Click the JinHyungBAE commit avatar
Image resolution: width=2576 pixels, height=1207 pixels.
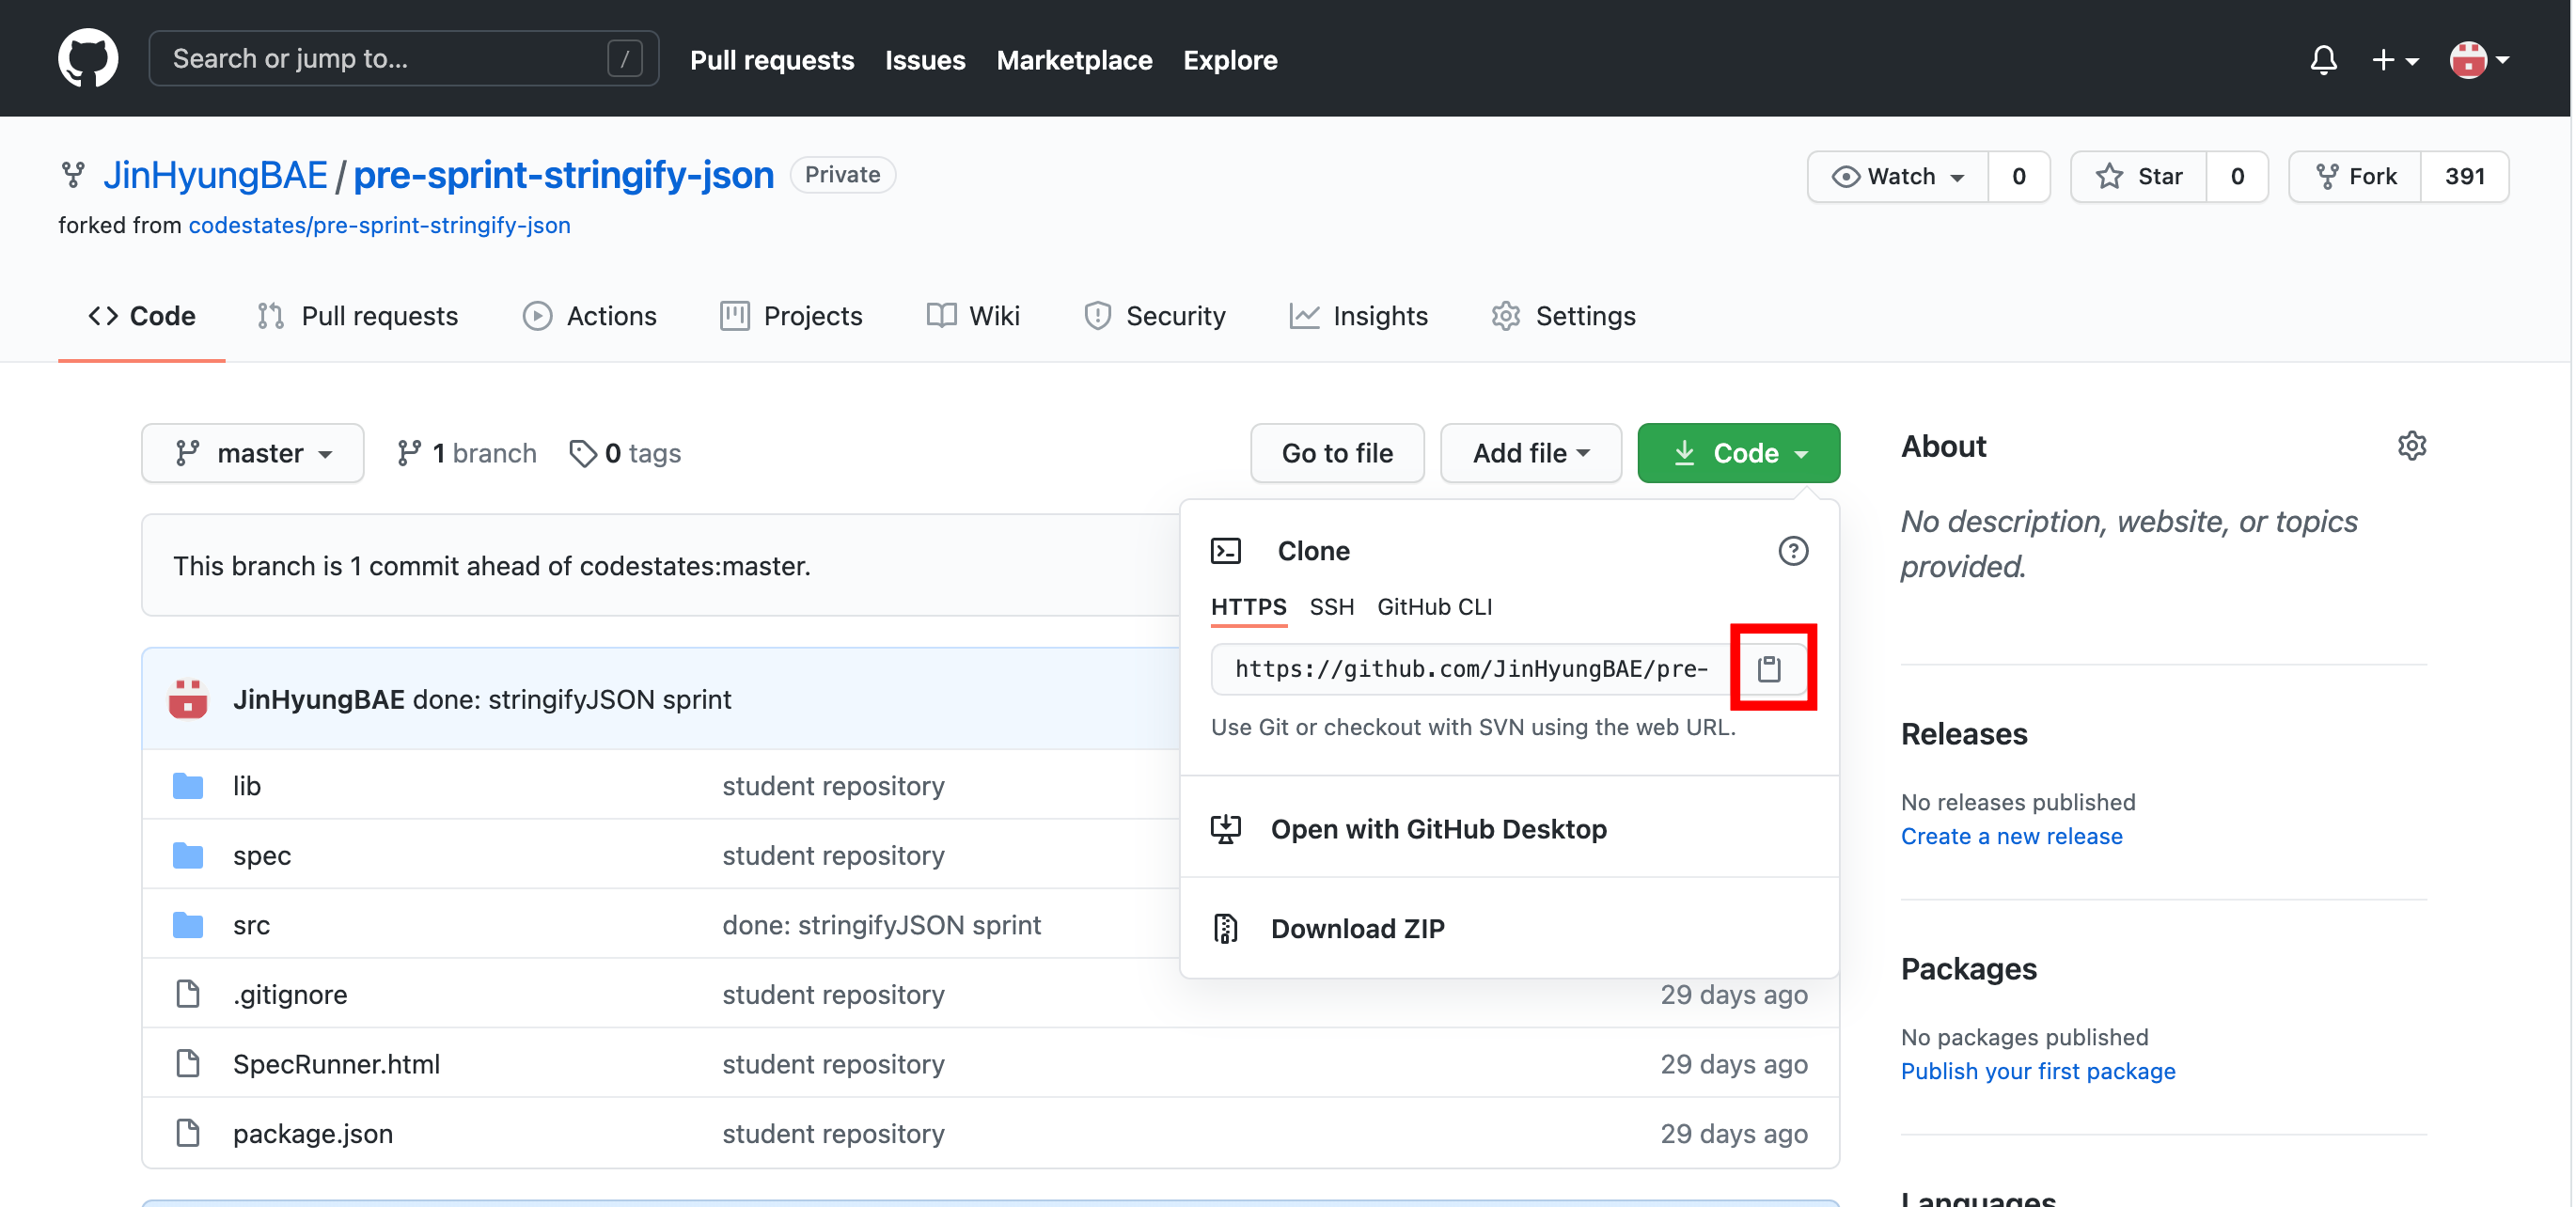[188, 699]
